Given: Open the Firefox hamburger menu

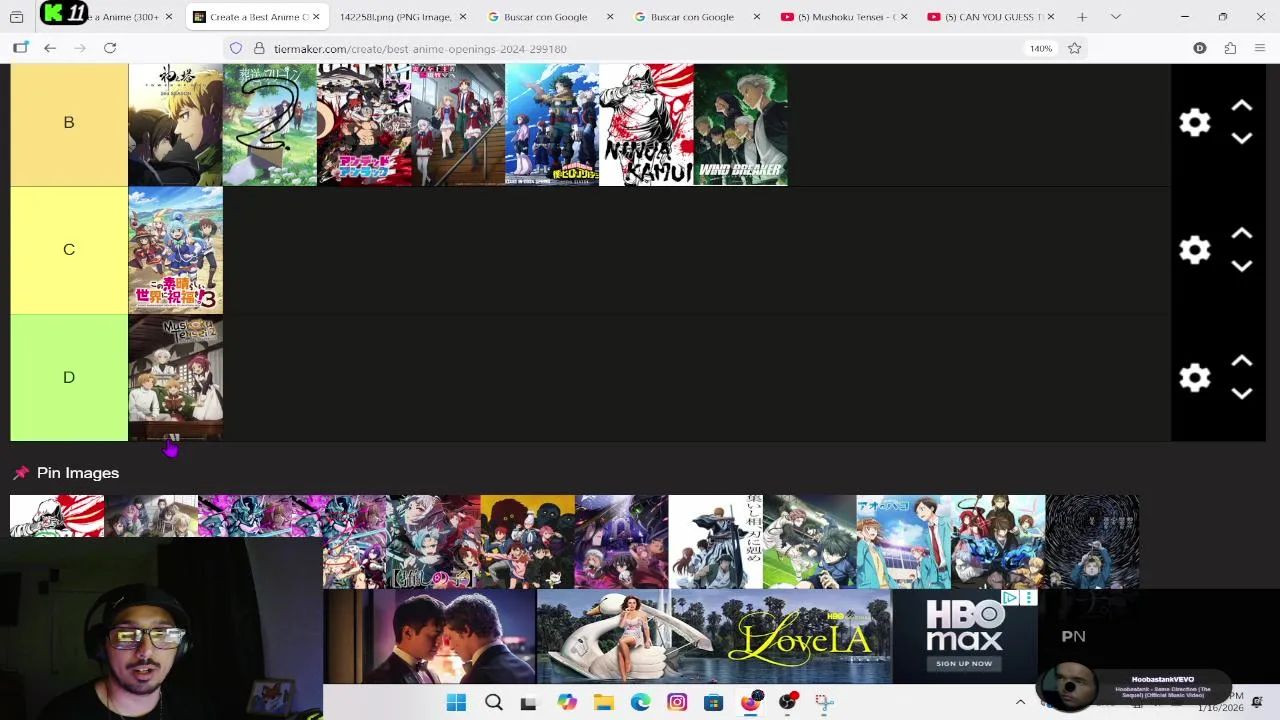Looking at the screenshot, I should [1259, 48].
